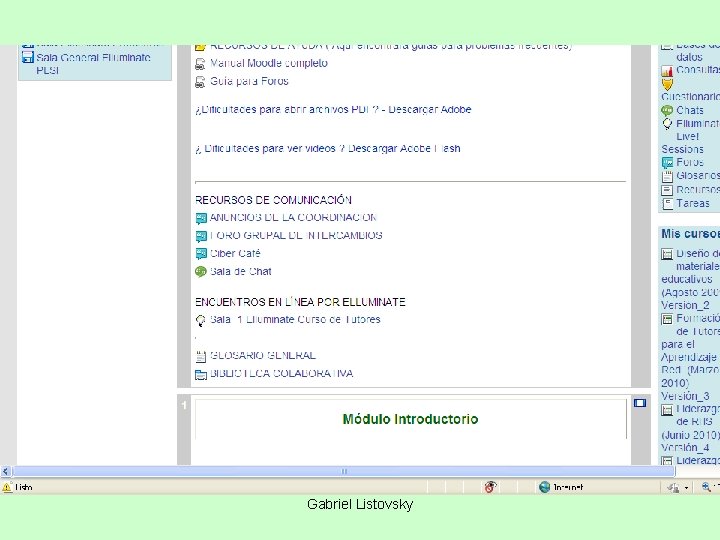Image resolution: width=720 pixels, height=540 pixels.
Task: Open Cuestionarios in the activities block
Action: tap(691, 97)
